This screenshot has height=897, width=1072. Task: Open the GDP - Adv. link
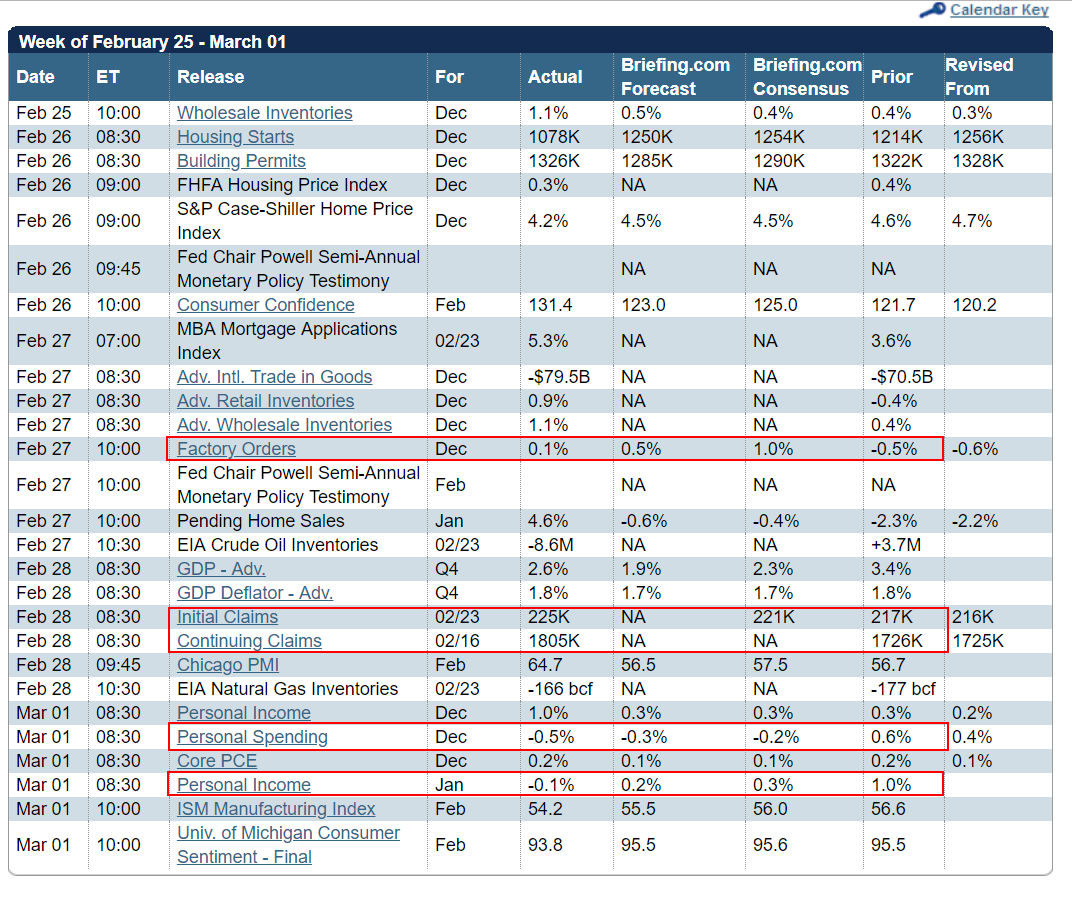click(x=221, y=569)
